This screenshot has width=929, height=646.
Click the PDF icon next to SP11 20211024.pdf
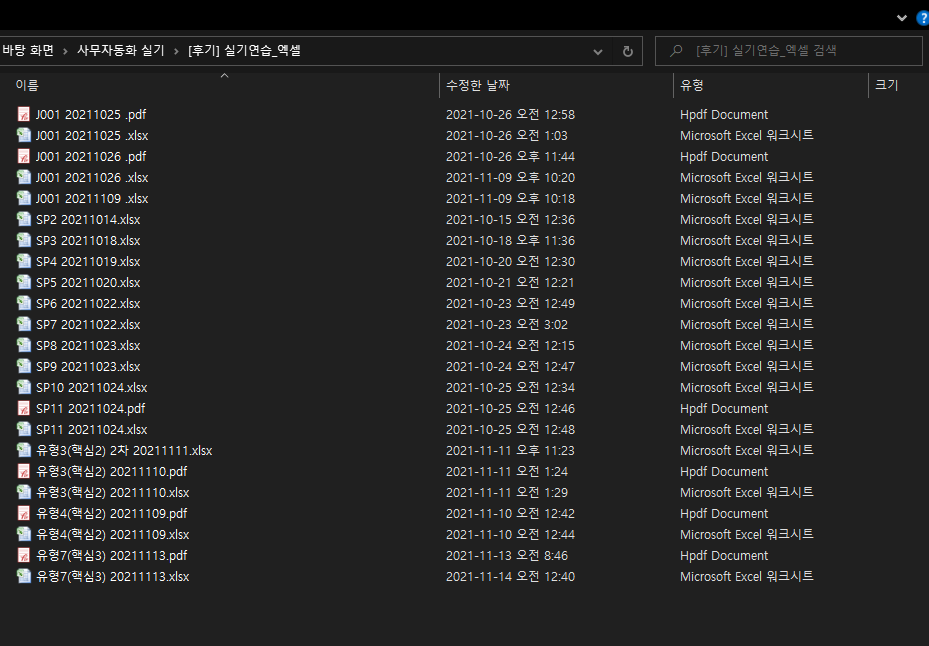tap(24, 408)
